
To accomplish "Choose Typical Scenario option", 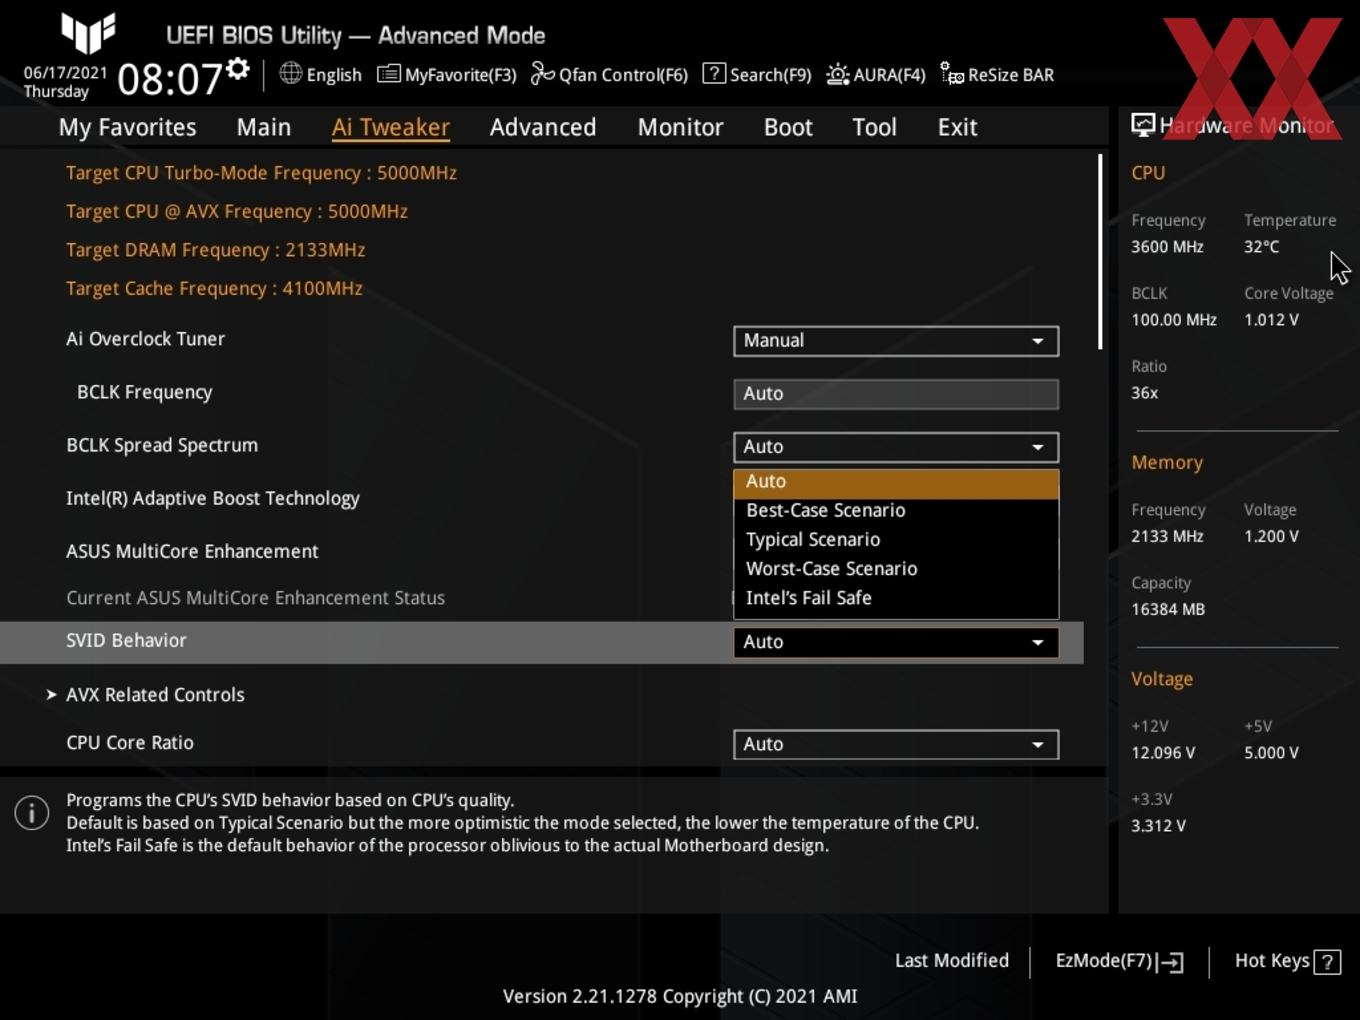I will (x=896, y=540).
